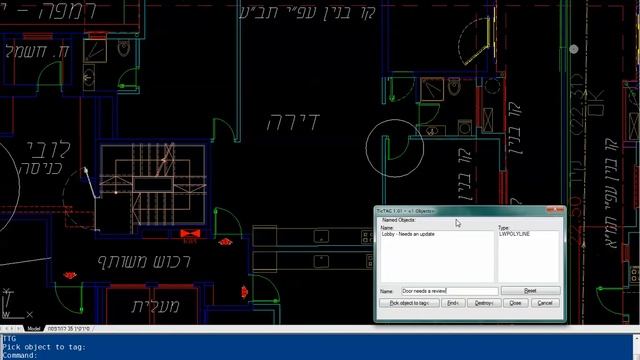This screenshot has height=360, width=640.
Task: Click the 'Pick object to tag<' button
Action: (x=409, y=303)
